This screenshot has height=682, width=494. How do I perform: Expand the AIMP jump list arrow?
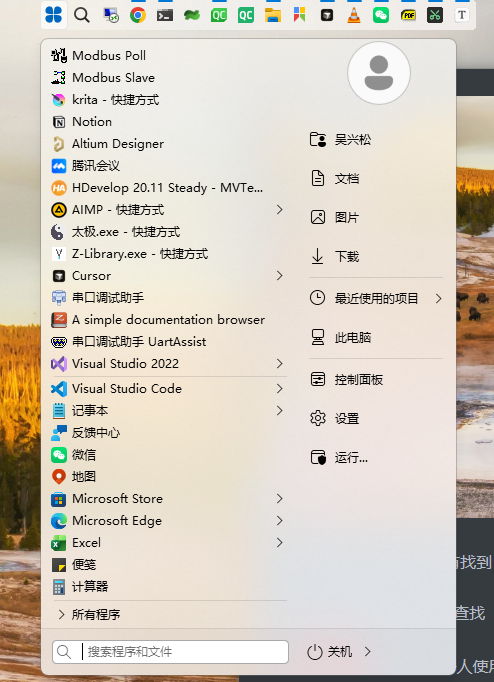click(280, 210)
